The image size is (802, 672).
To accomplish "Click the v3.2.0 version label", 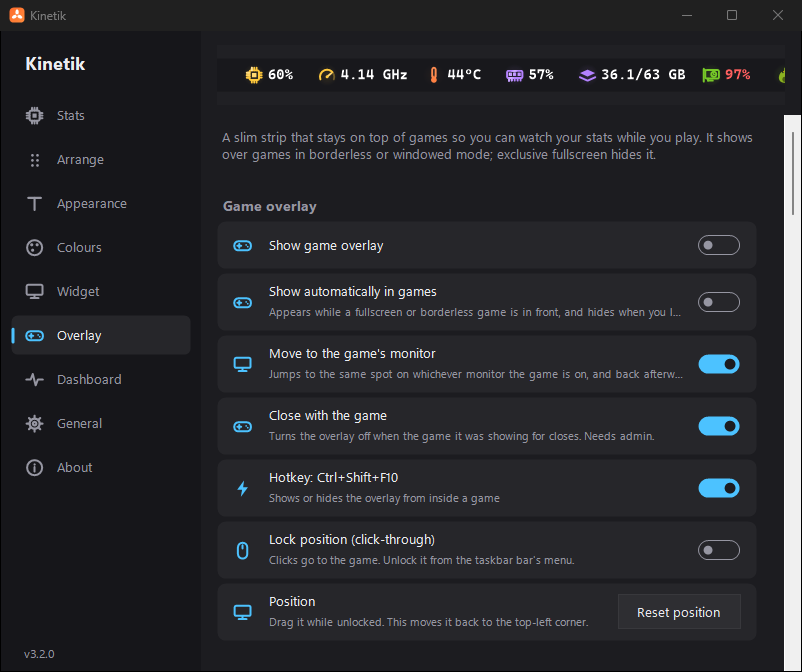I will [x=39, y=654].
